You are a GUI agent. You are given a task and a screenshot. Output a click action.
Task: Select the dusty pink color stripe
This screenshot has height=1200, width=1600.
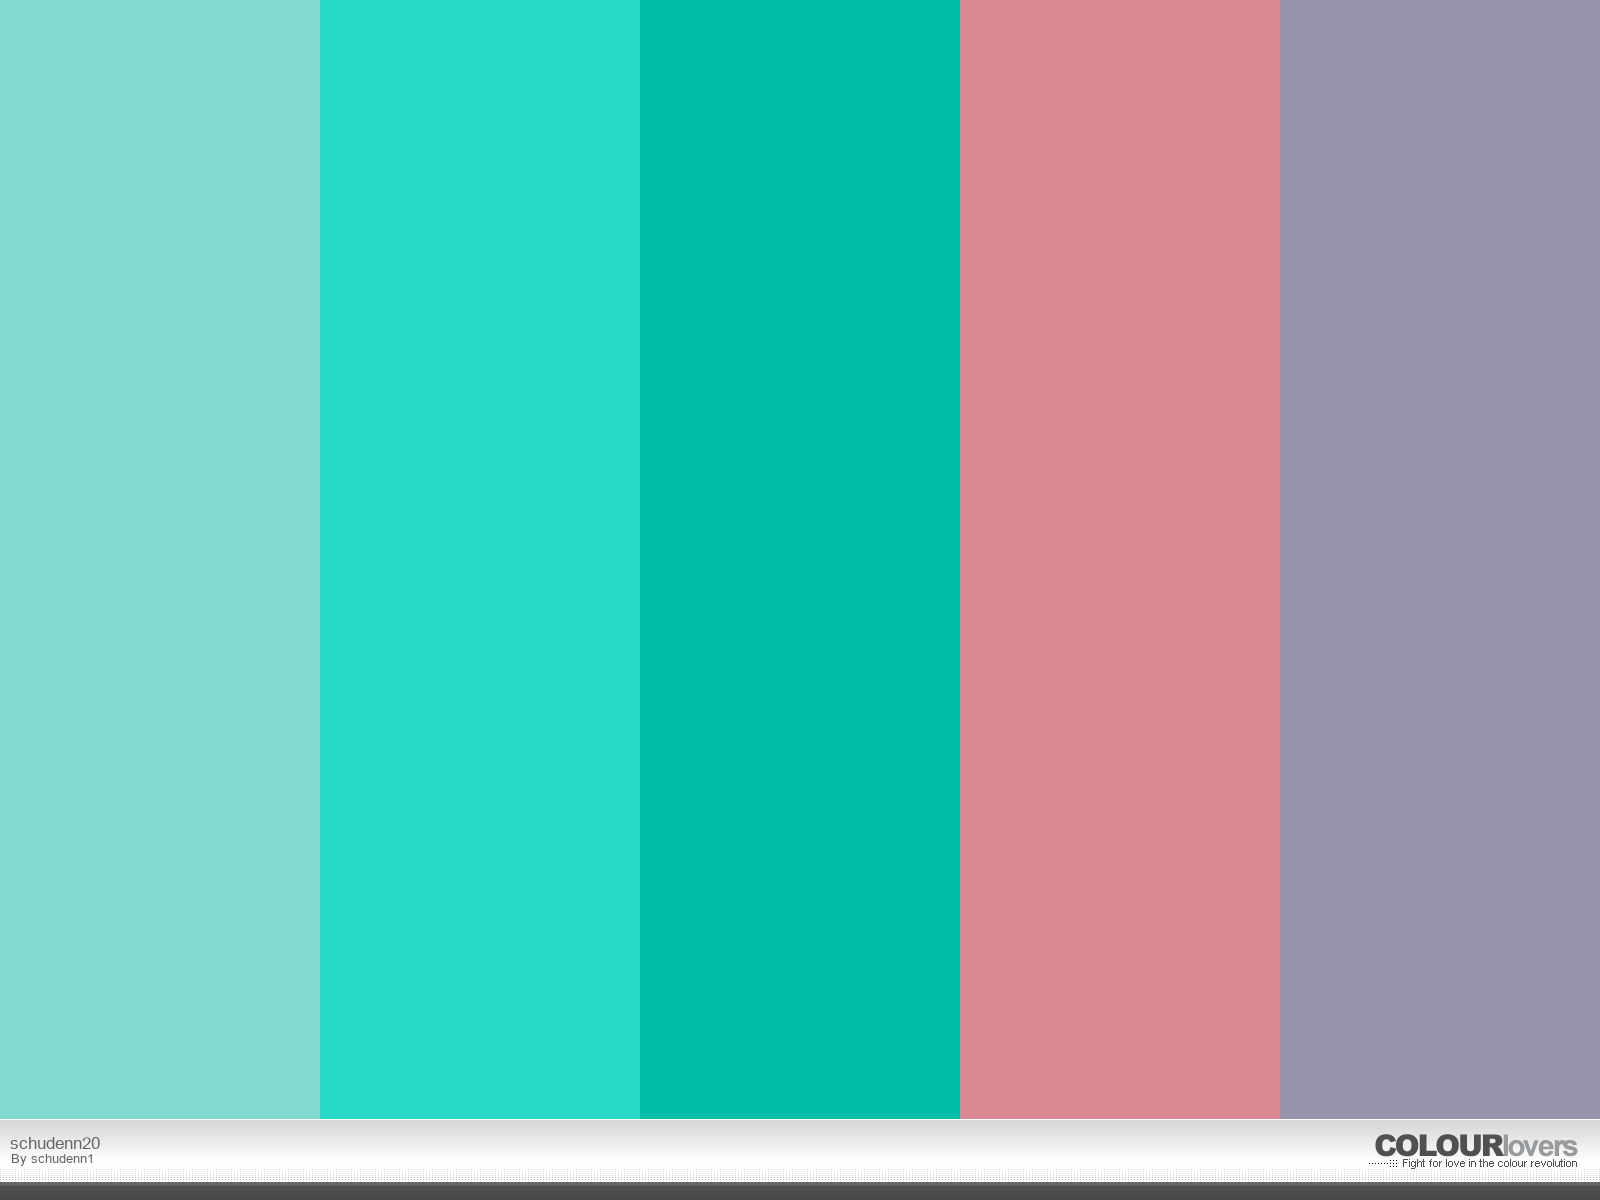(x=1120, y=559)
